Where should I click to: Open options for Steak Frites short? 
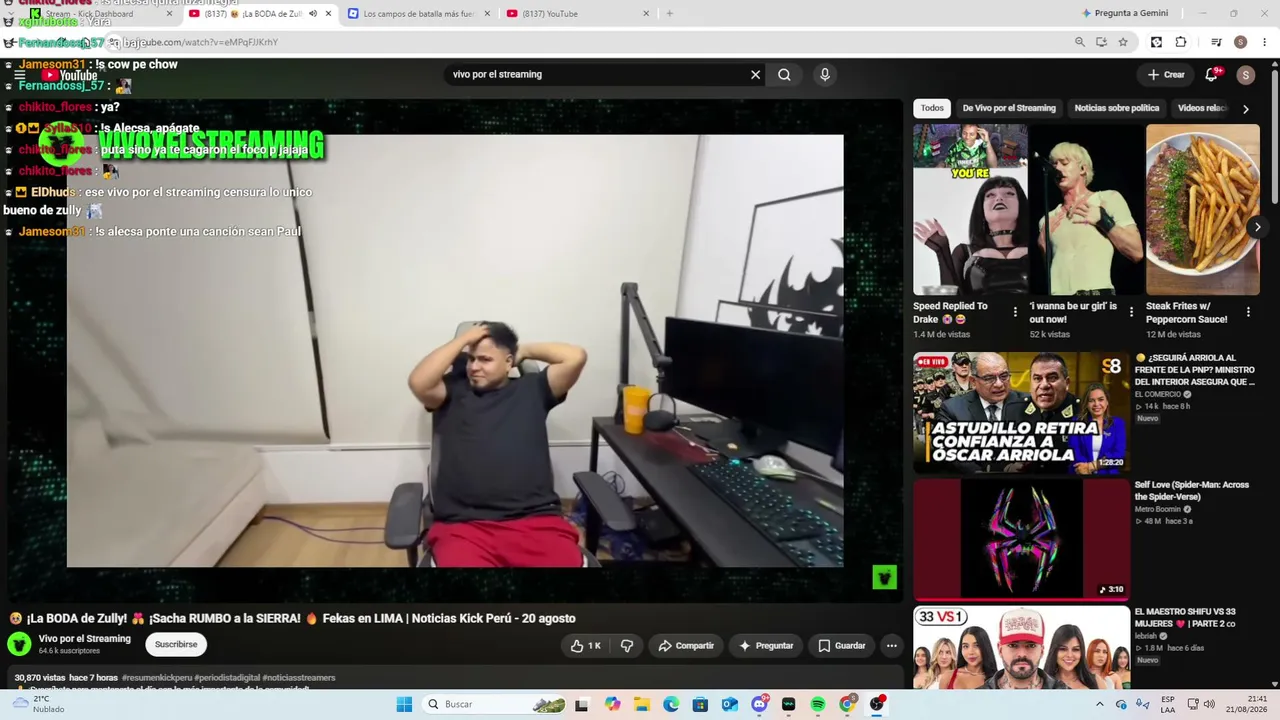[1248, 312]
